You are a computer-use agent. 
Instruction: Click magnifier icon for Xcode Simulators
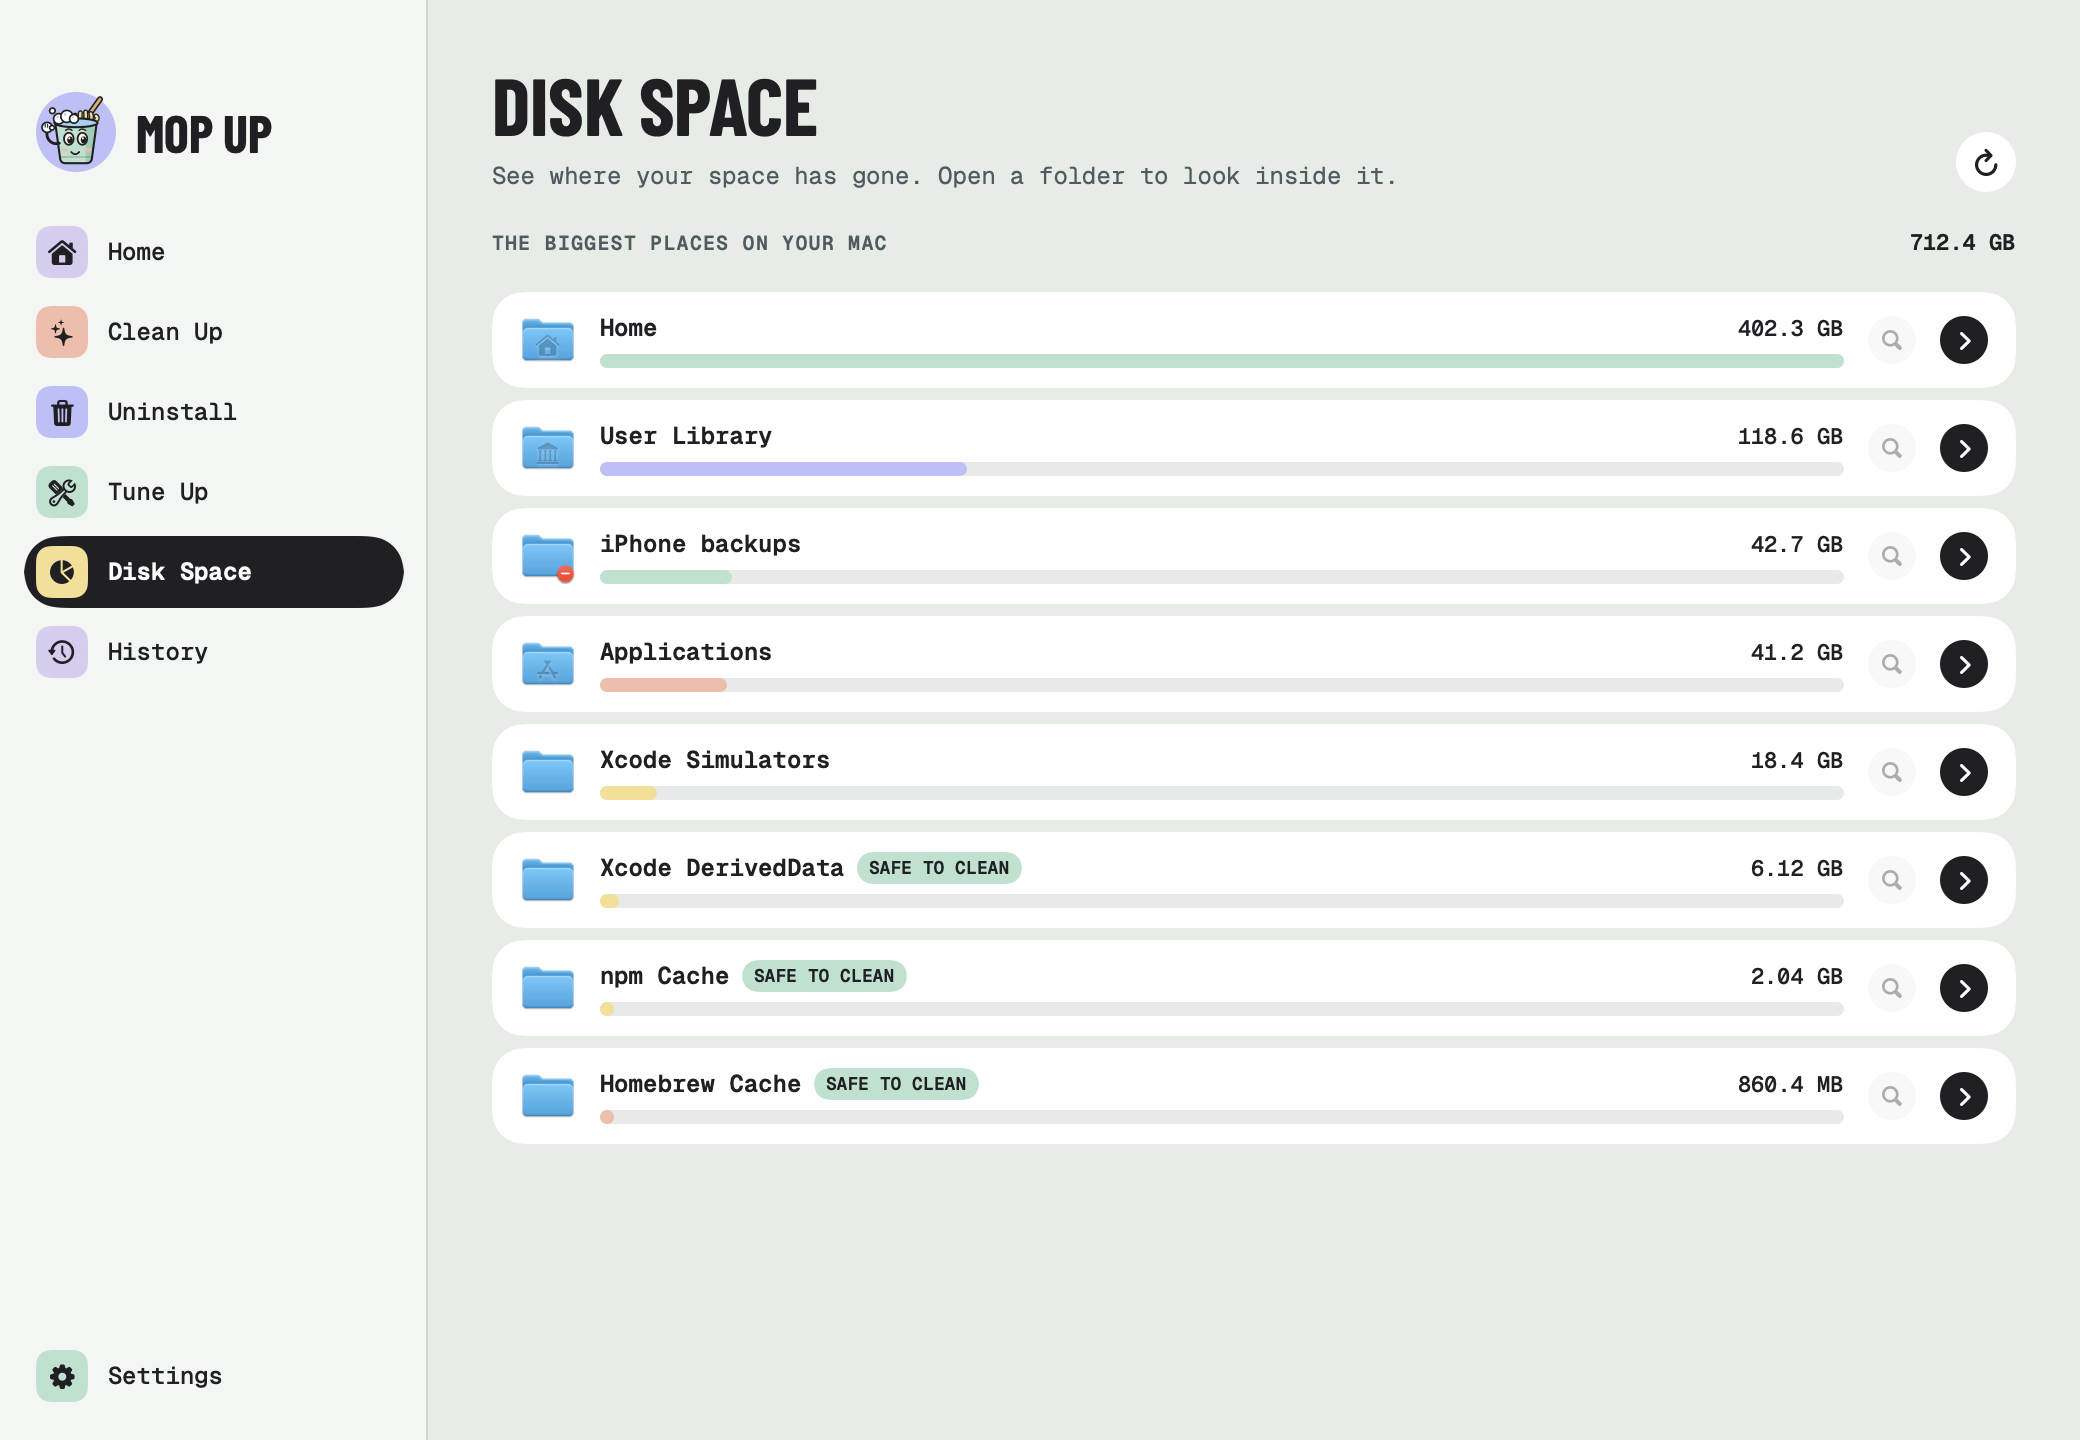[x=1891, y=772]
